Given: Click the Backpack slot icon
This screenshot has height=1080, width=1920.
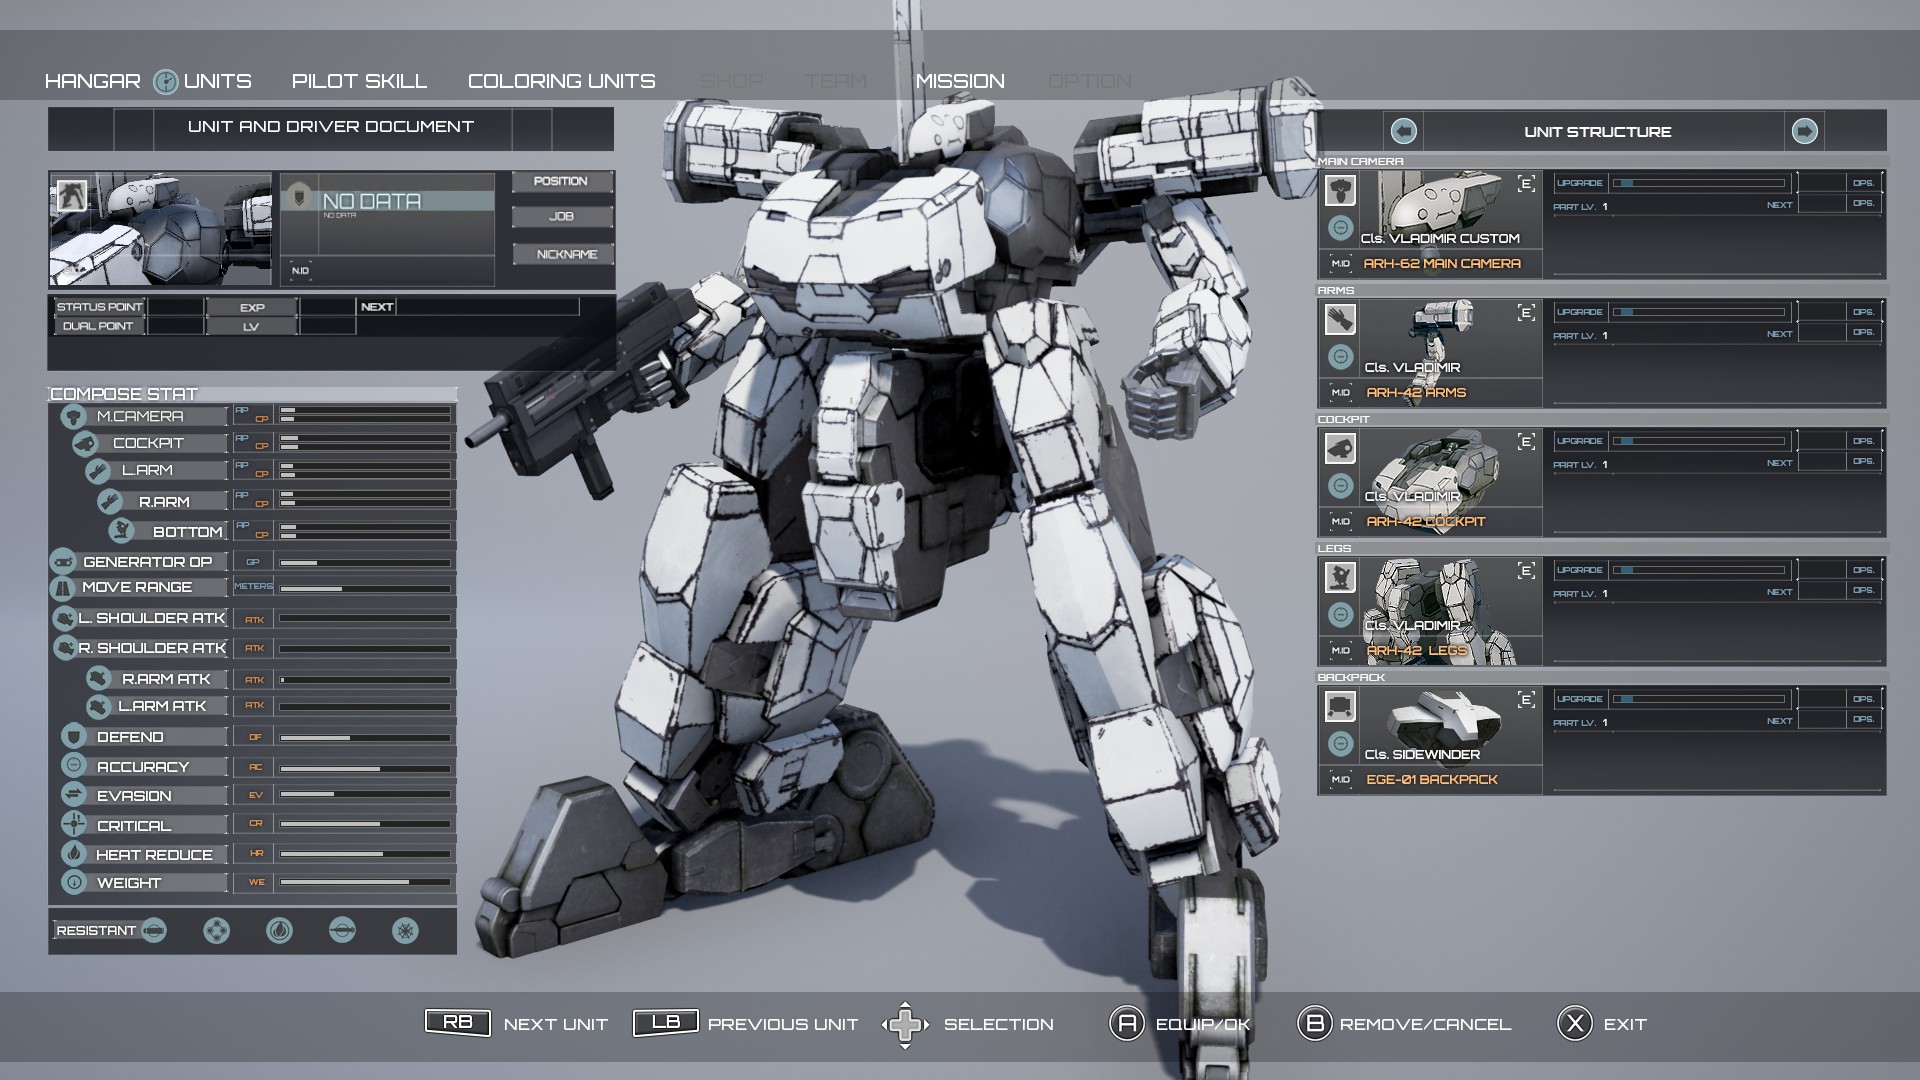Looking at the screenshot, I should pyautogui.click(x=1340, y=706).
